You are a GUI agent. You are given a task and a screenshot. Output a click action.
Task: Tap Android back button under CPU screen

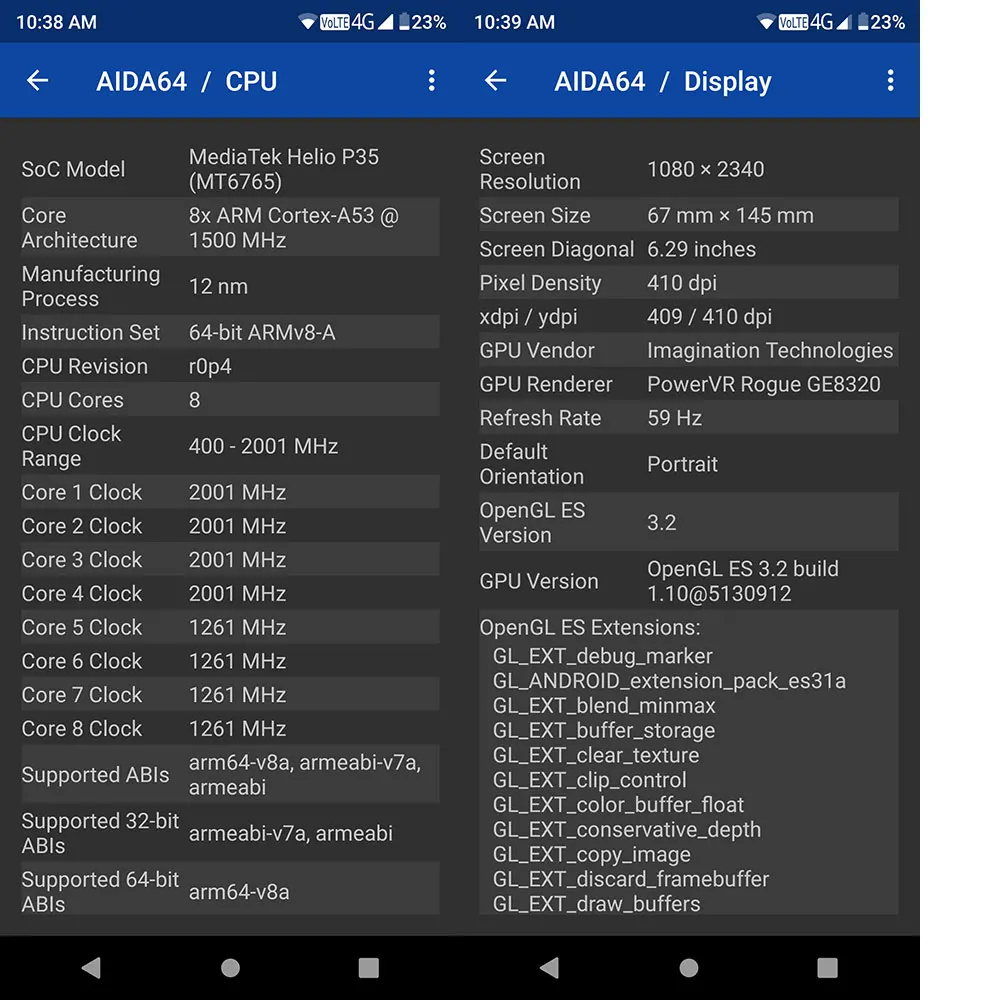pyautogui.click(x=91, y=967)
